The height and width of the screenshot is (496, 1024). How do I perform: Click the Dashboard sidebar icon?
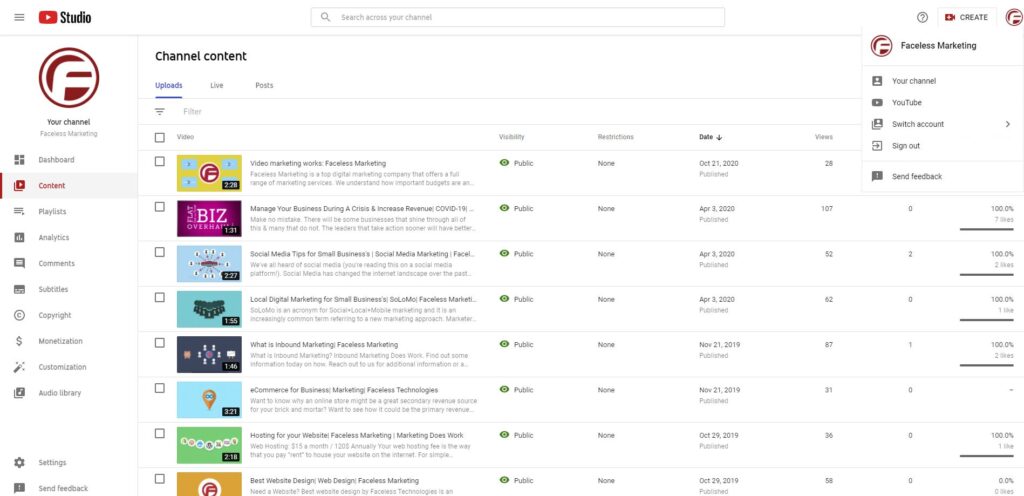click(20, 160)
